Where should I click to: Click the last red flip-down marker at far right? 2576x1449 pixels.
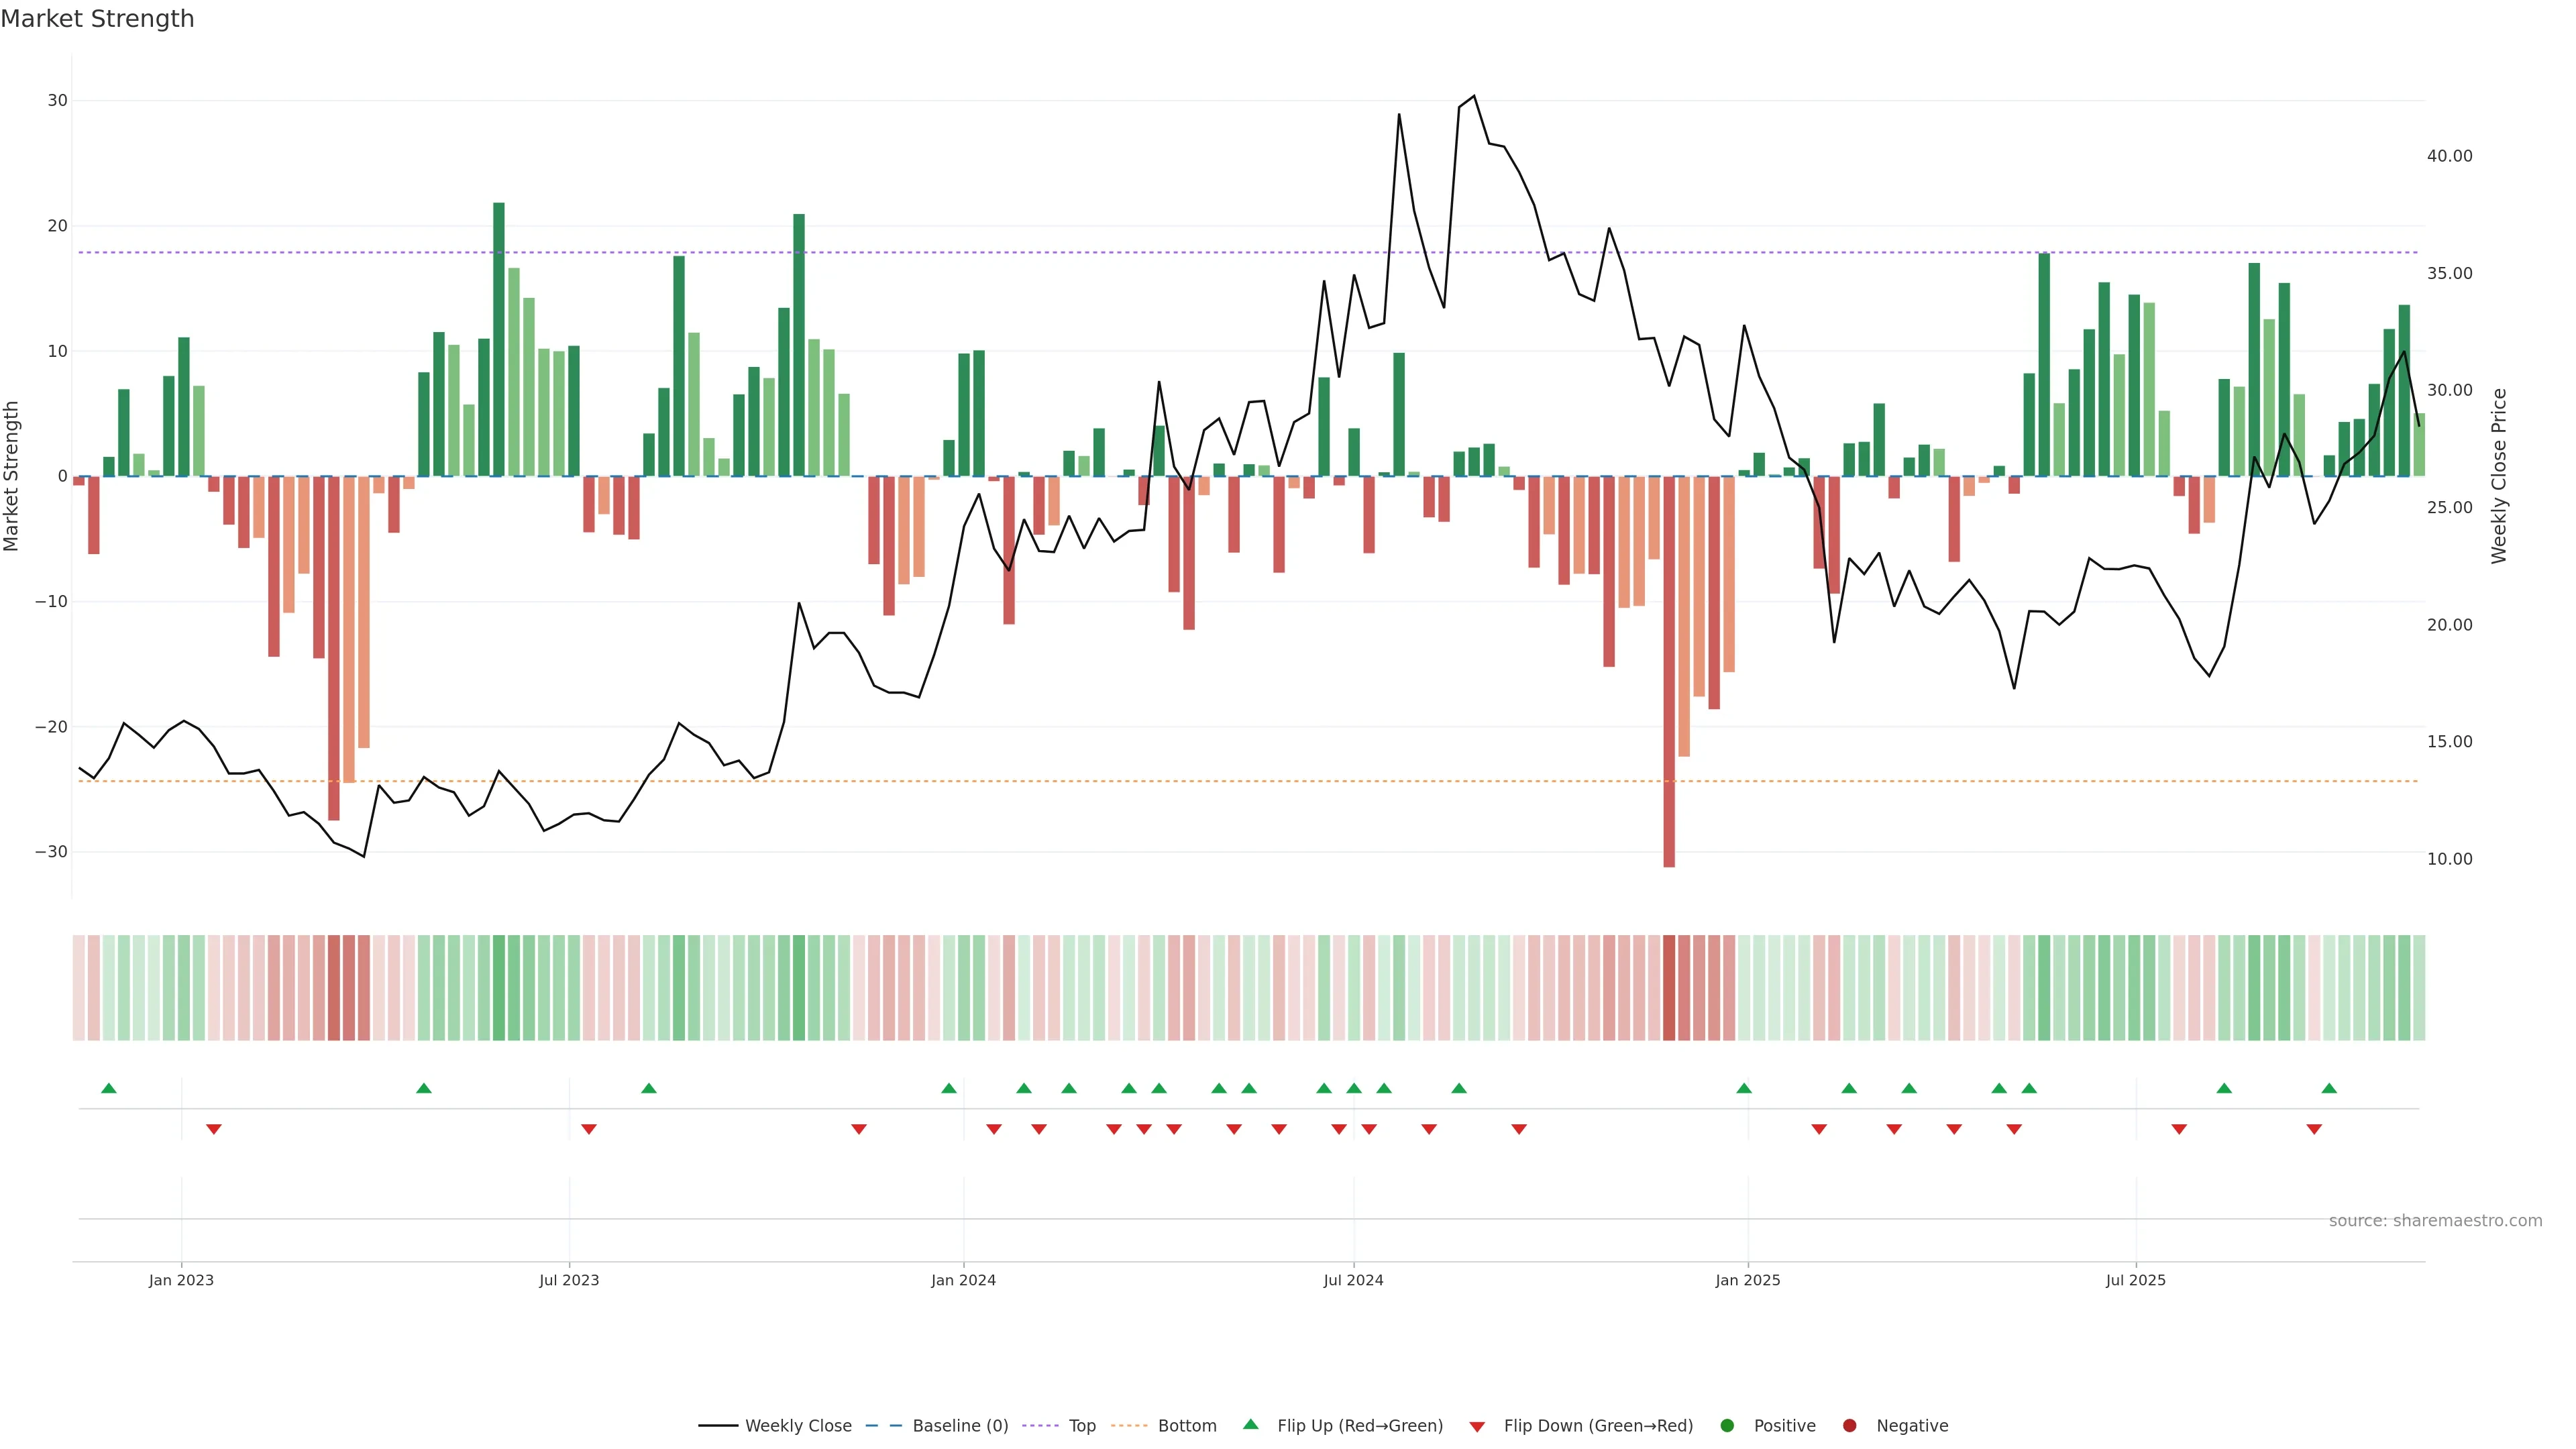(2314, 1129)
